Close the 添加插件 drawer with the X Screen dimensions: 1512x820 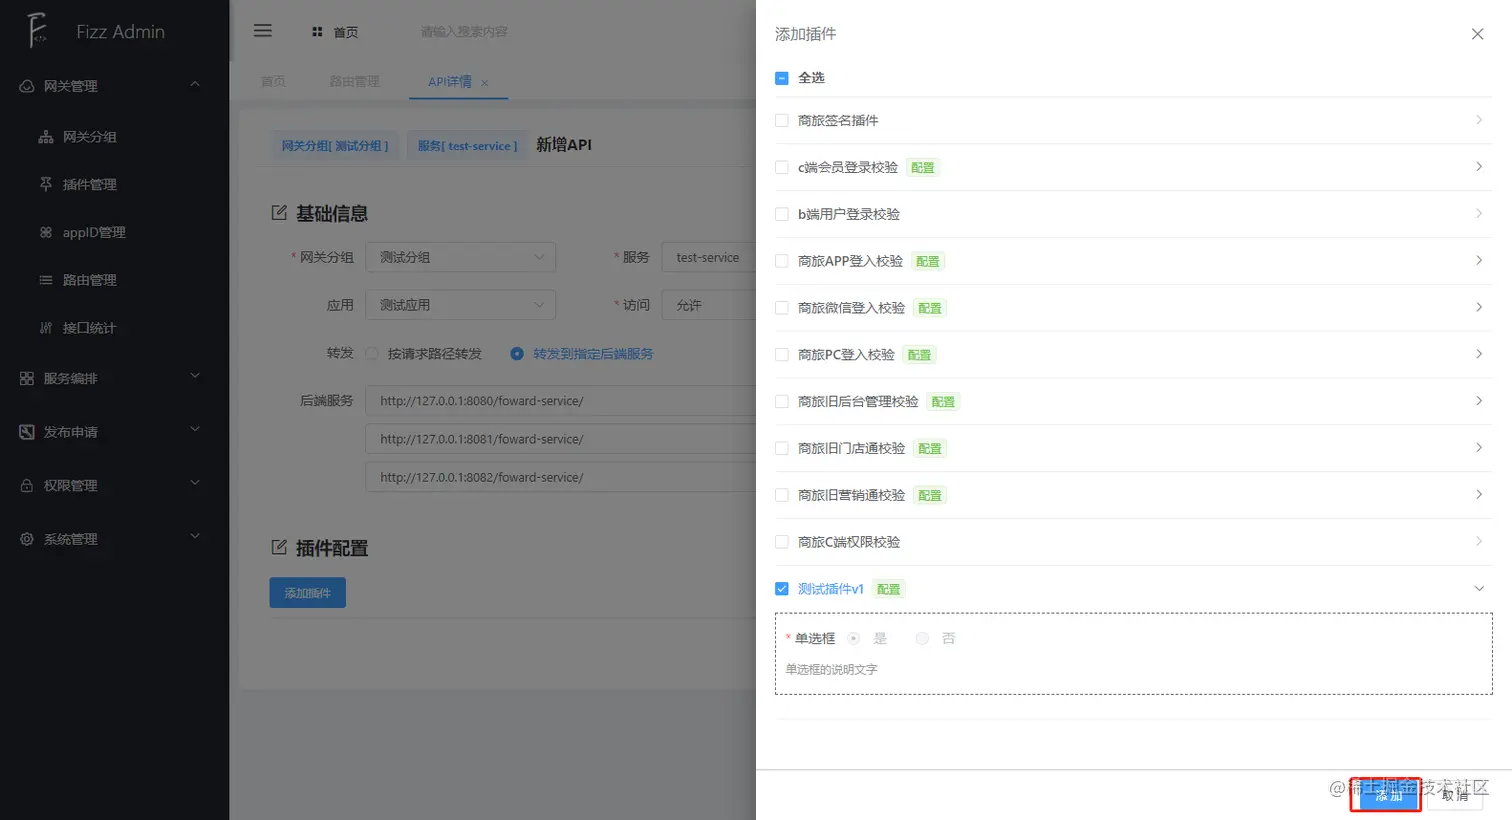(1477, 34)
